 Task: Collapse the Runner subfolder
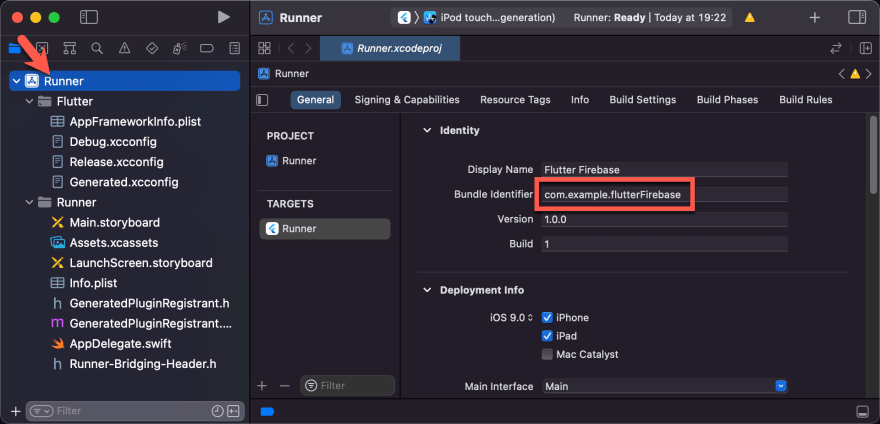point(30,202)
